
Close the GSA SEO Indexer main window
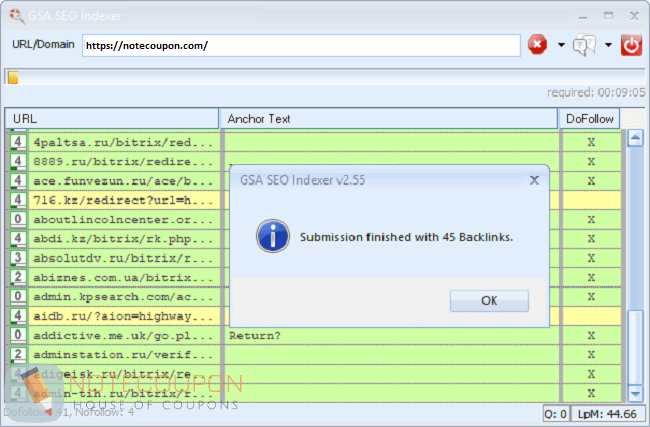pos(634,16)
